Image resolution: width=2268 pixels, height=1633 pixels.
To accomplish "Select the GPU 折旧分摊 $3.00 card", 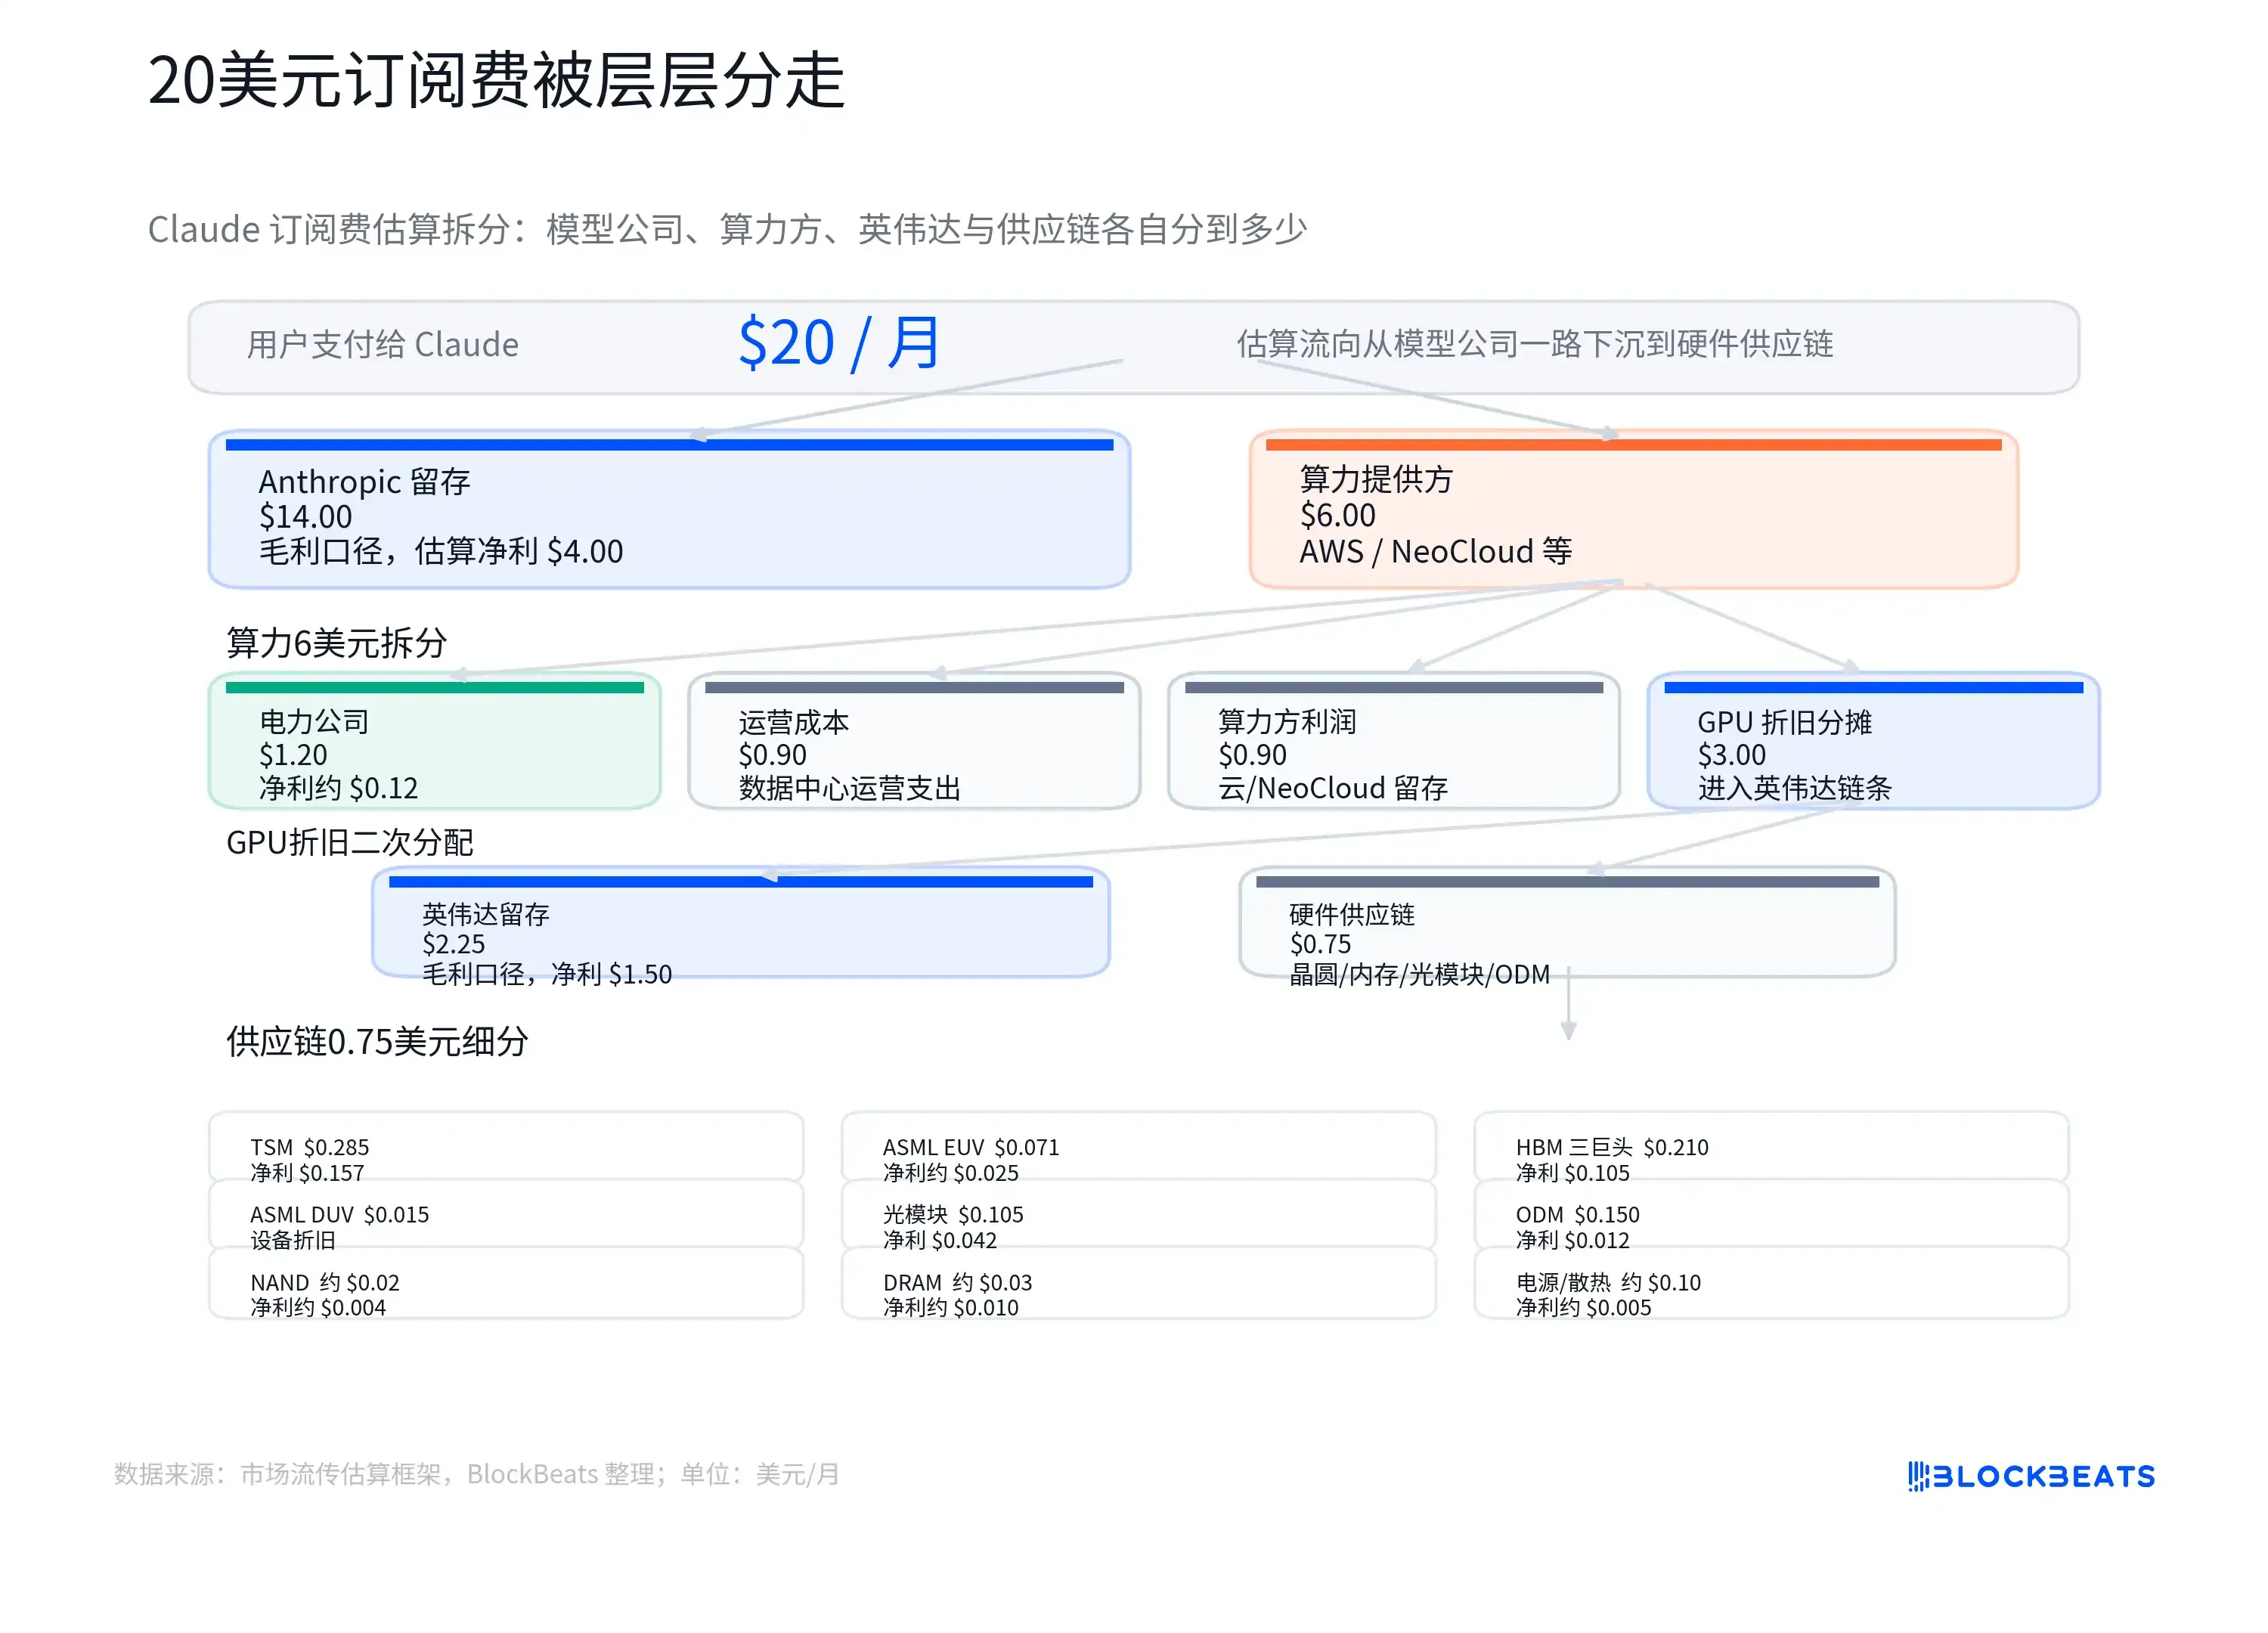I will tap(1873, 741).
